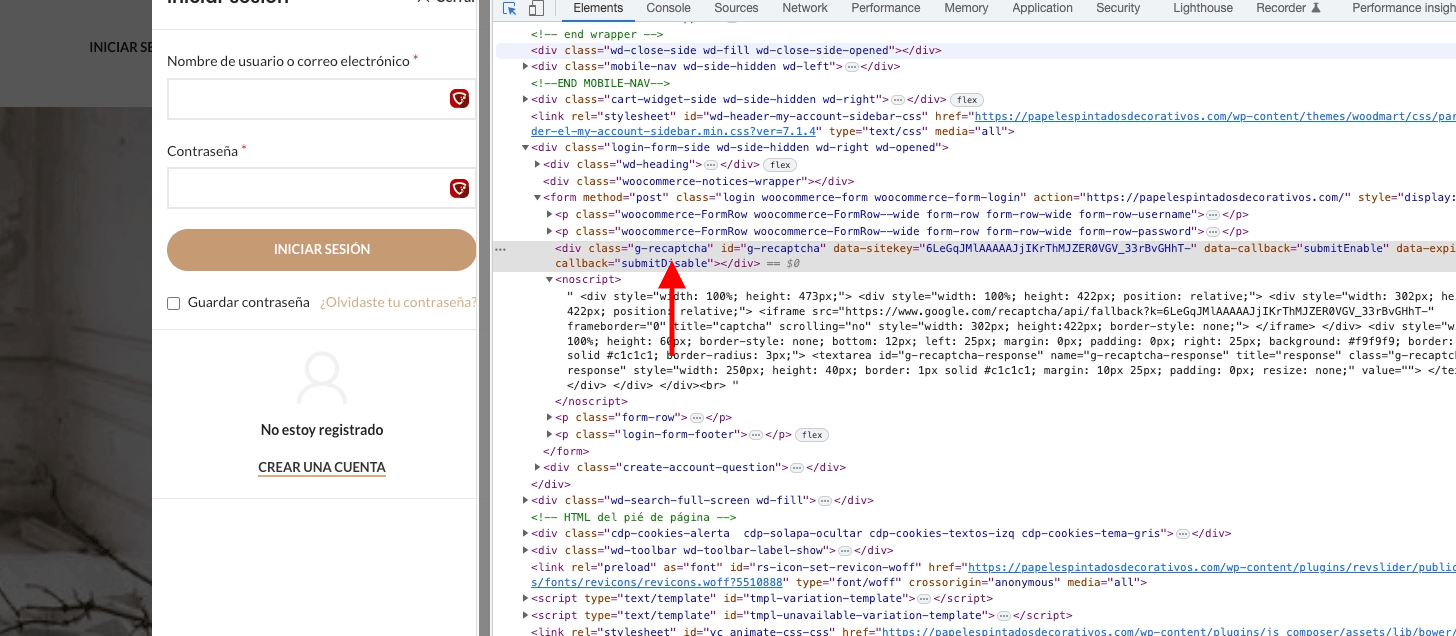Screen dimensions: 1456x636
Task: Click ellipsis badge on create-account-question div
Action: click(797, 468)
